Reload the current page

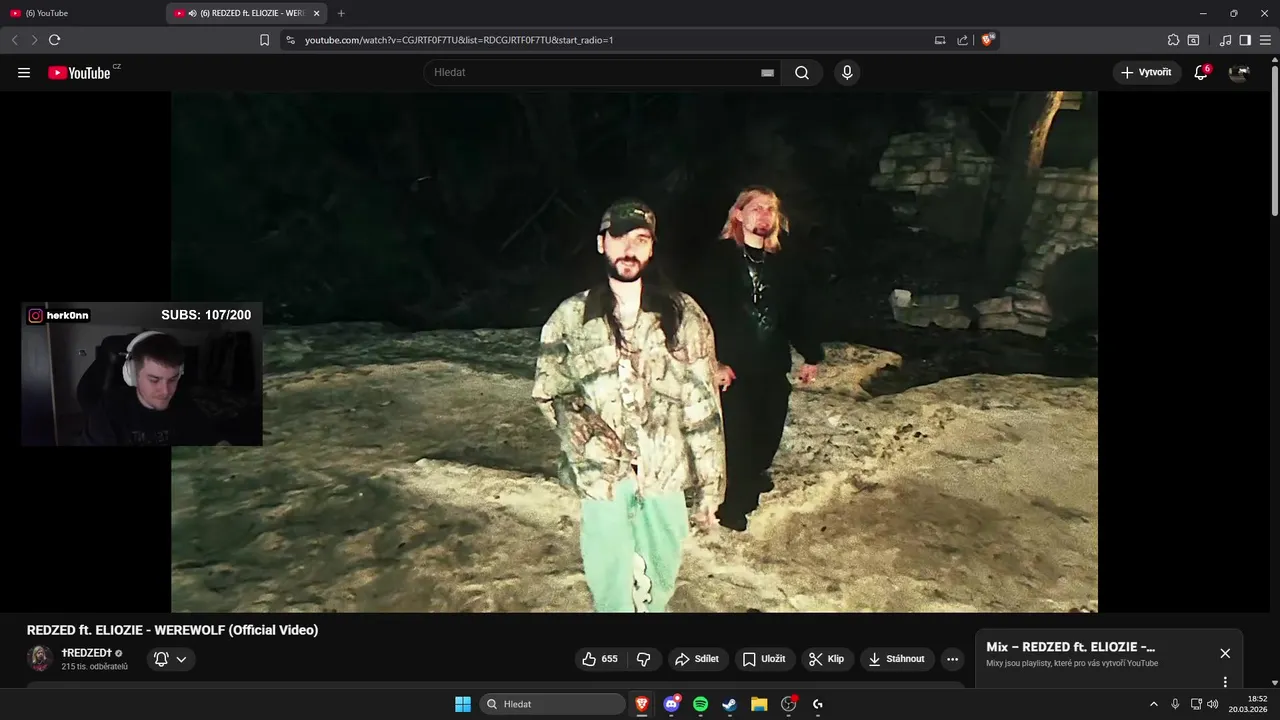point(54,40)
